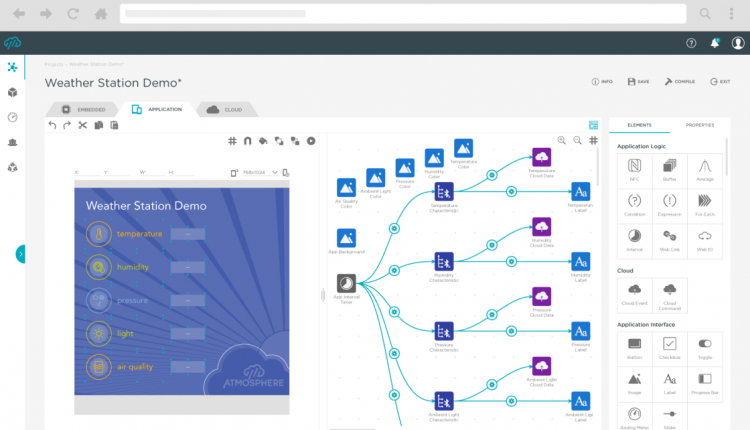
Task: Open the cube icon in left sidebar
Action: [x=12, y=92]
